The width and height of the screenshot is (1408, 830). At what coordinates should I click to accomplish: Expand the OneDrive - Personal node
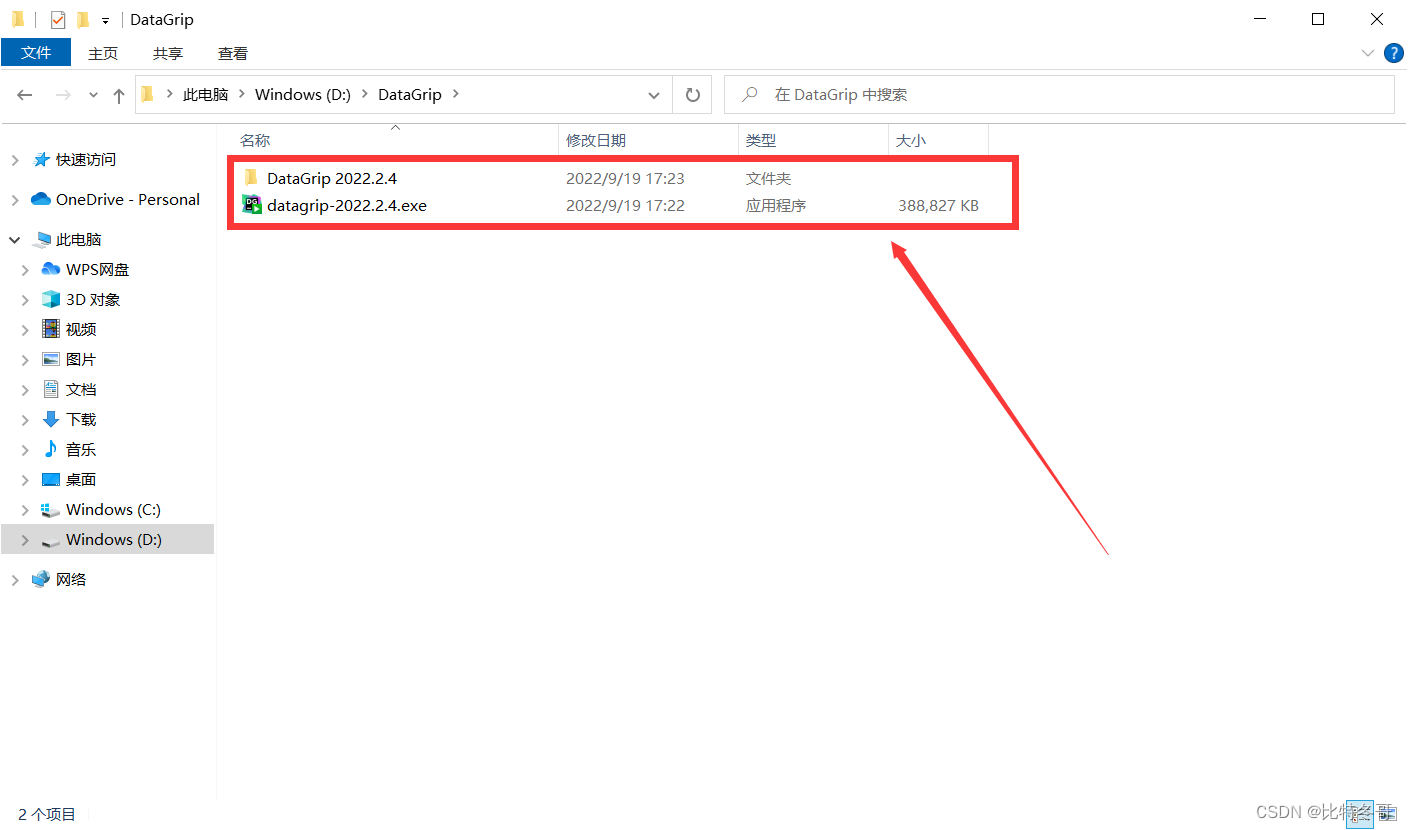click(x=15, y=200)
